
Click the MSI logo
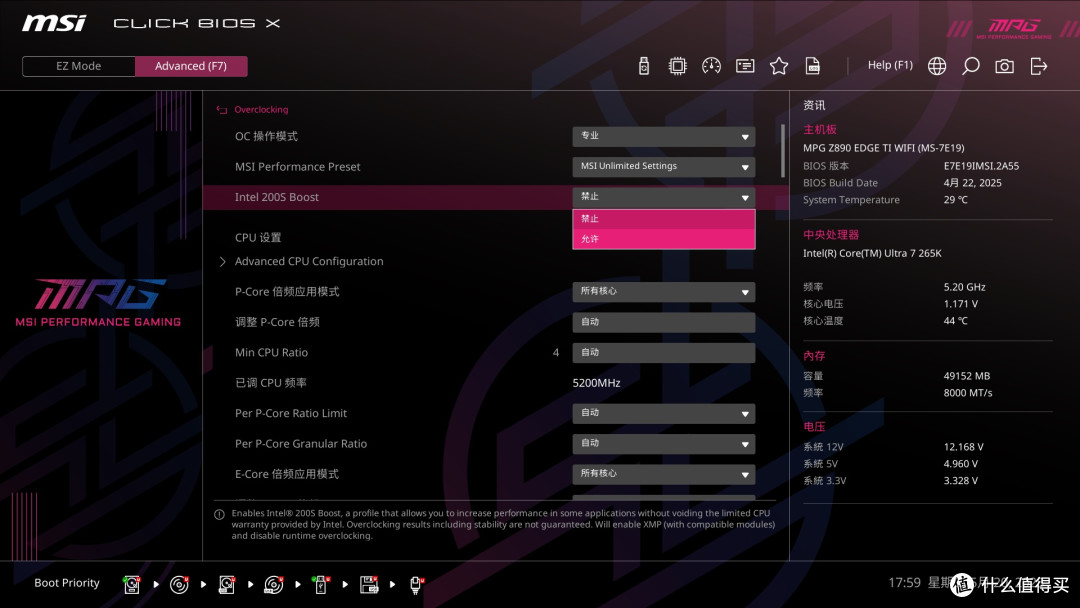pos(54,23)
